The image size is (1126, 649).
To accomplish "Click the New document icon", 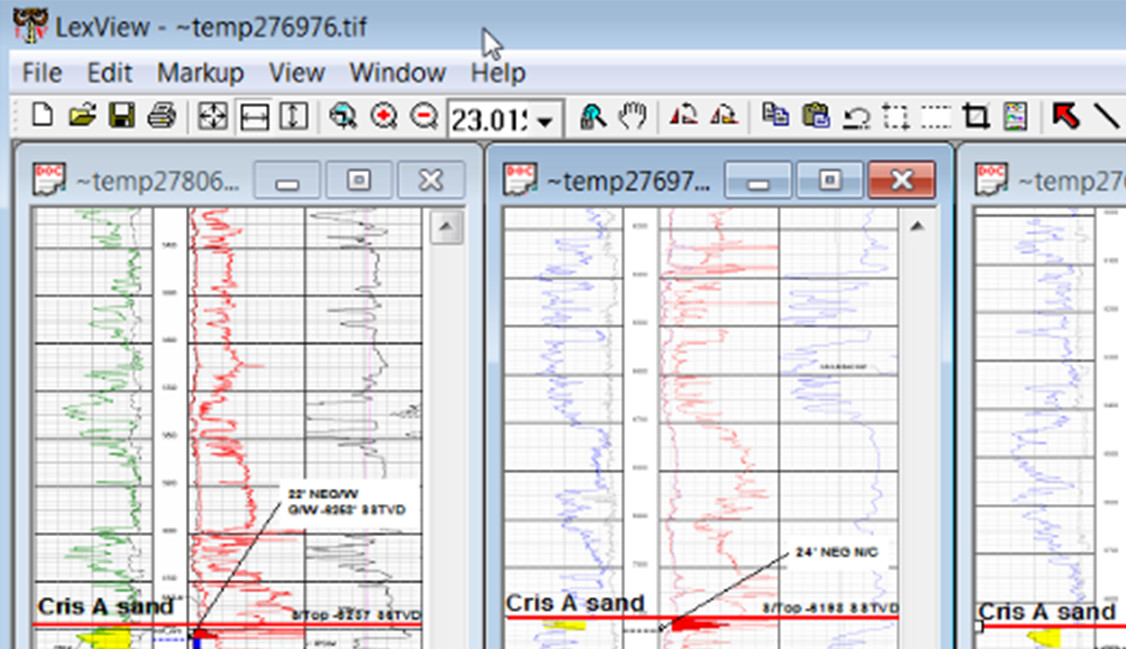I will click(42, 116).
